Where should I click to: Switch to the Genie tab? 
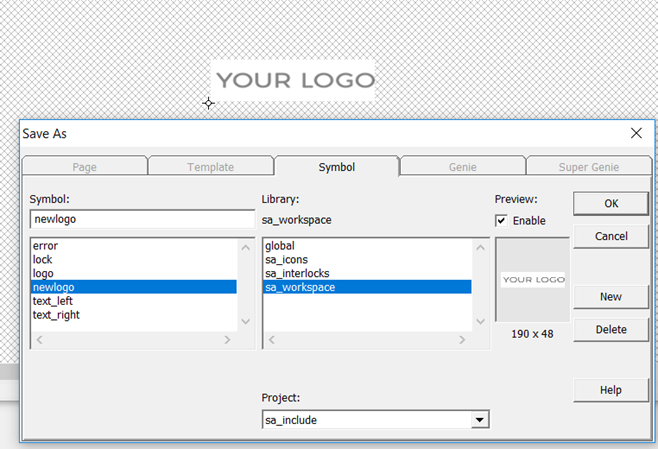463,167
